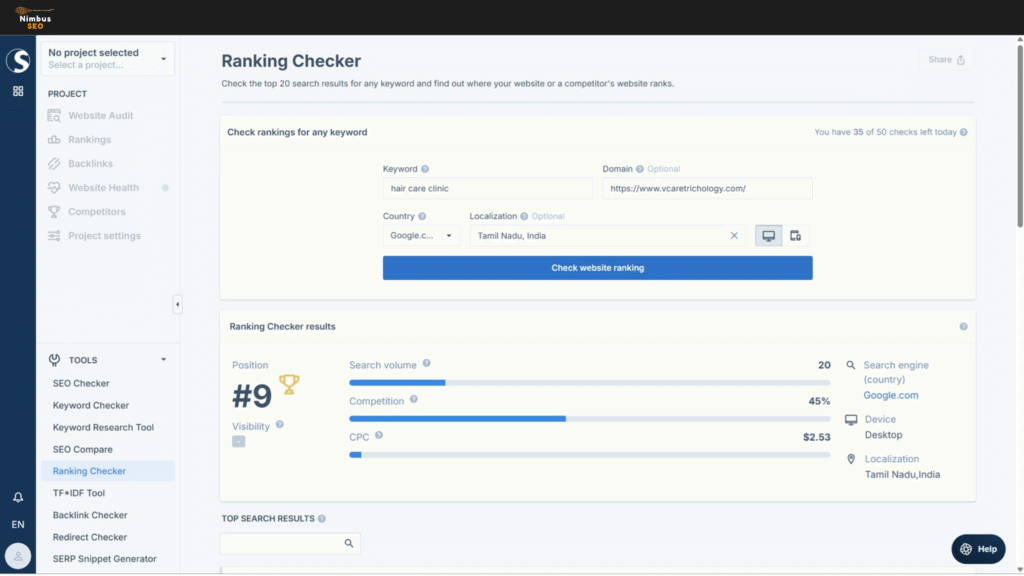
Task: Click the Keyword help question icon
Action: (x=425, y=169)
